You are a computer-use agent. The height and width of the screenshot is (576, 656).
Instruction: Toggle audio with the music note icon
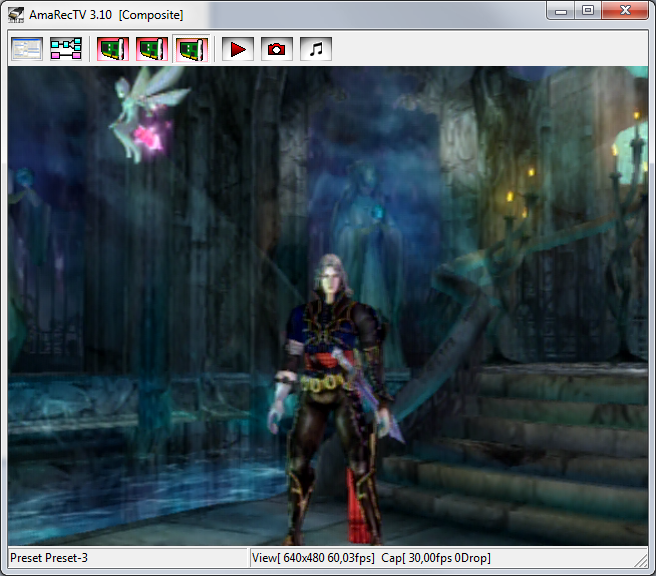[x=315, y=49]
